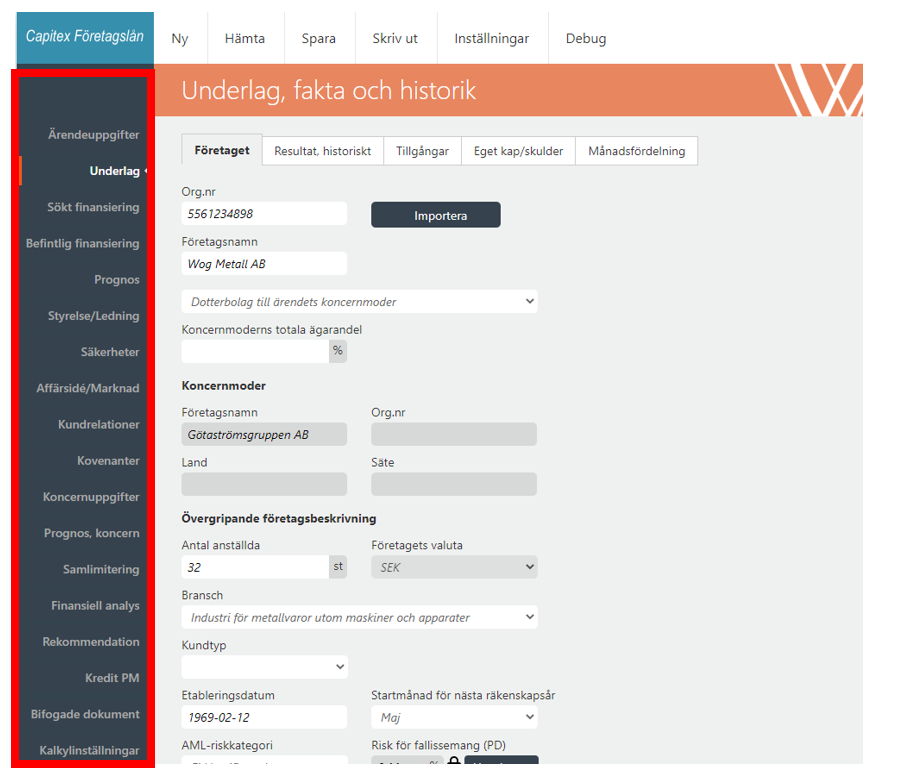Click the Underlag, fakta och historik heading
This screenshot has width=897, height=784.
[329, 90]
